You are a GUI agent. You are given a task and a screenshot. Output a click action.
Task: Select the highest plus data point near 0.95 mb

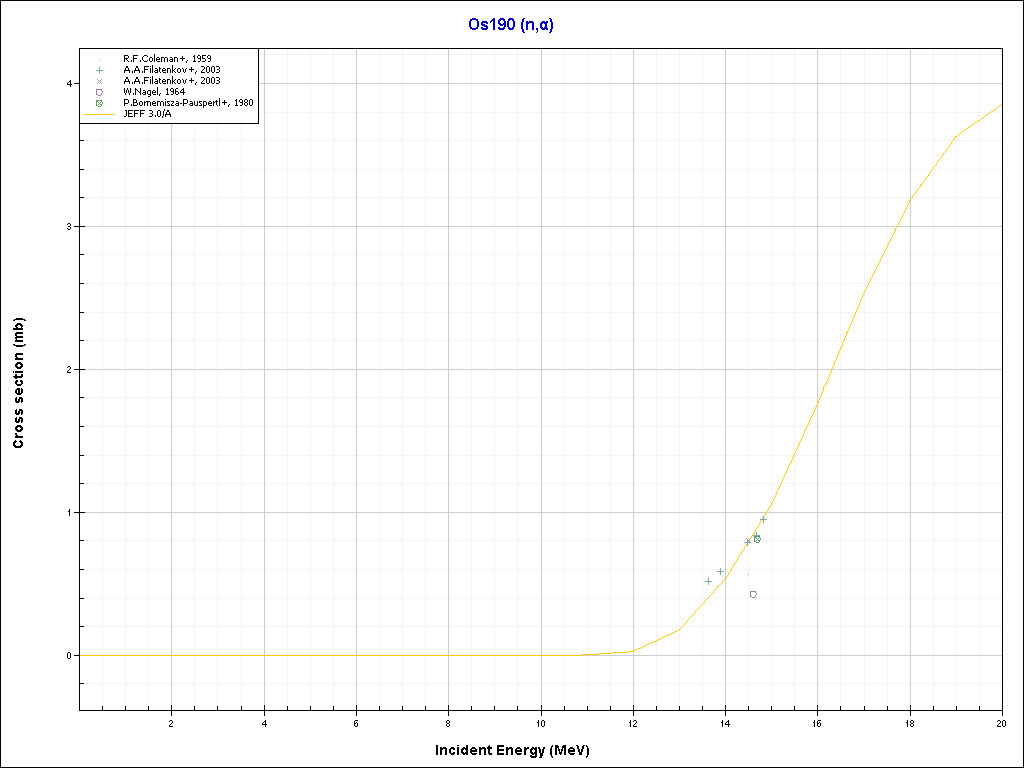coord(763,519)
